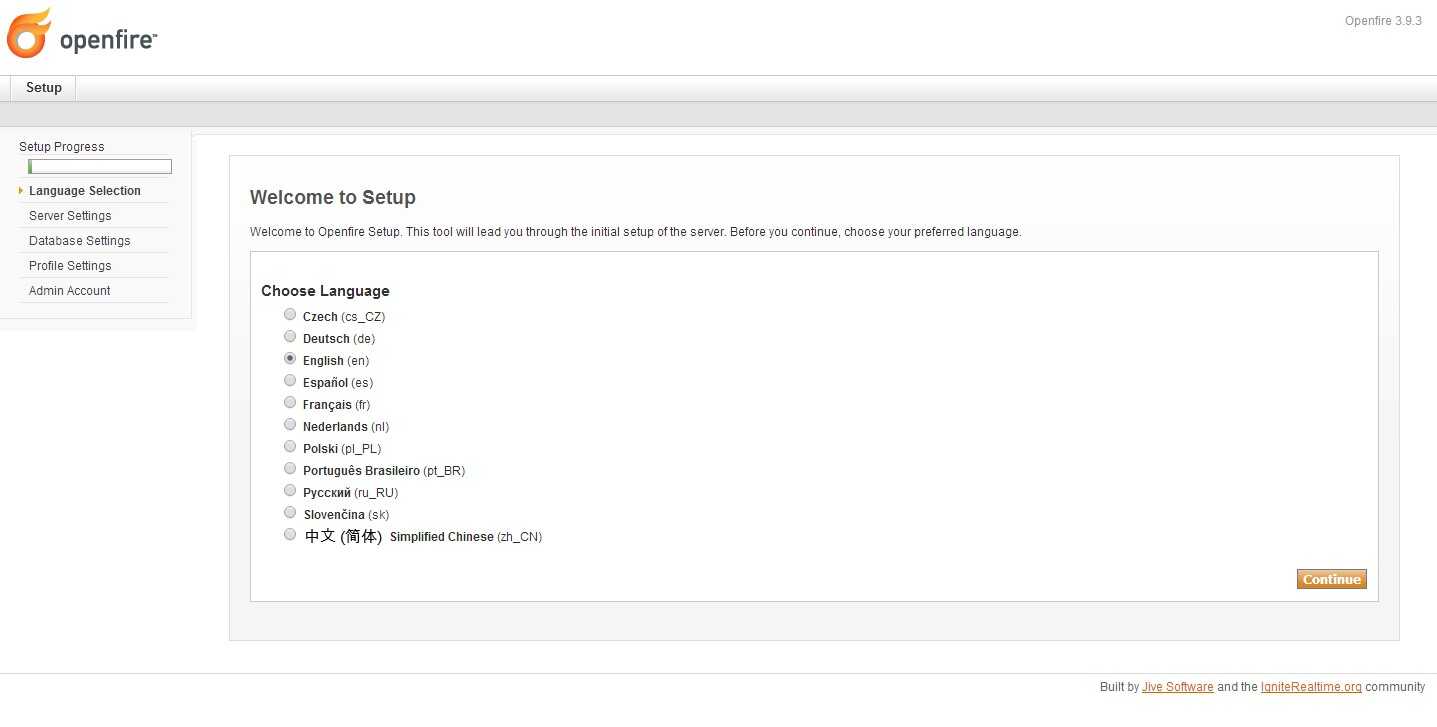Go to Database Settings step in sidebar
The width and height of the screenshot is (1437, 727).
[80, 241]
